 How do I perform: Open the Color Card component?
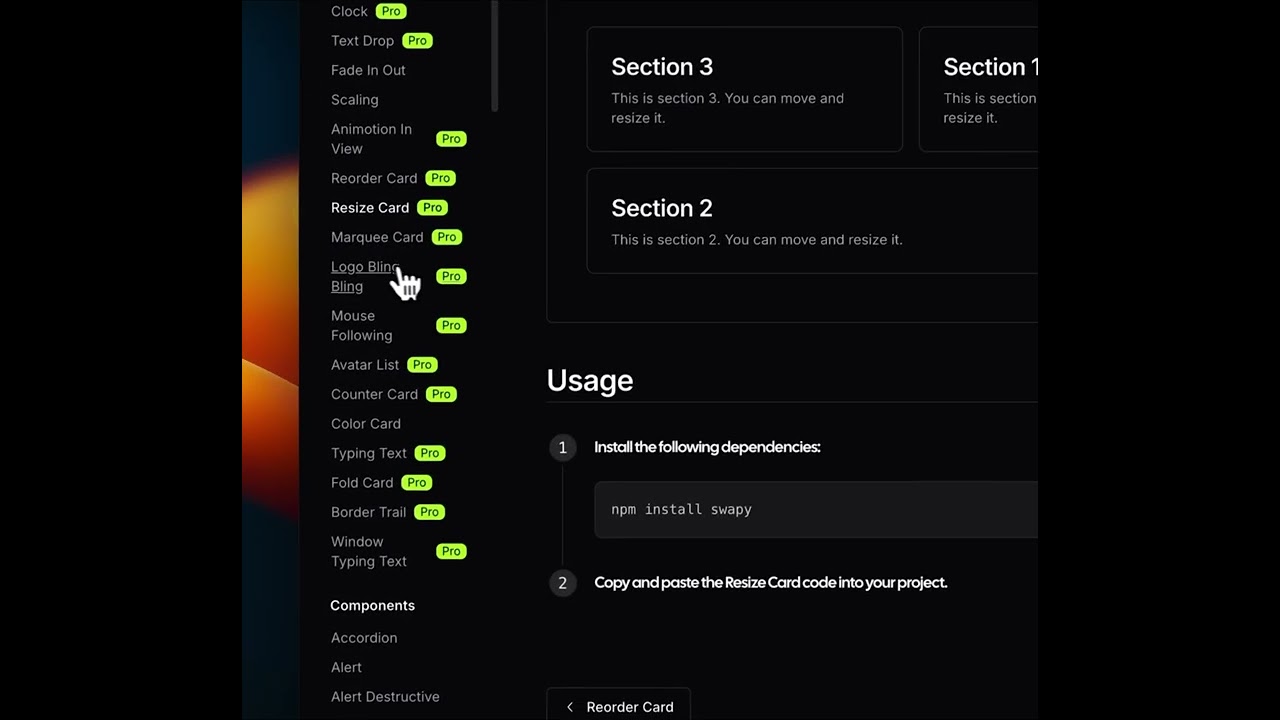[x=366, y=424]
